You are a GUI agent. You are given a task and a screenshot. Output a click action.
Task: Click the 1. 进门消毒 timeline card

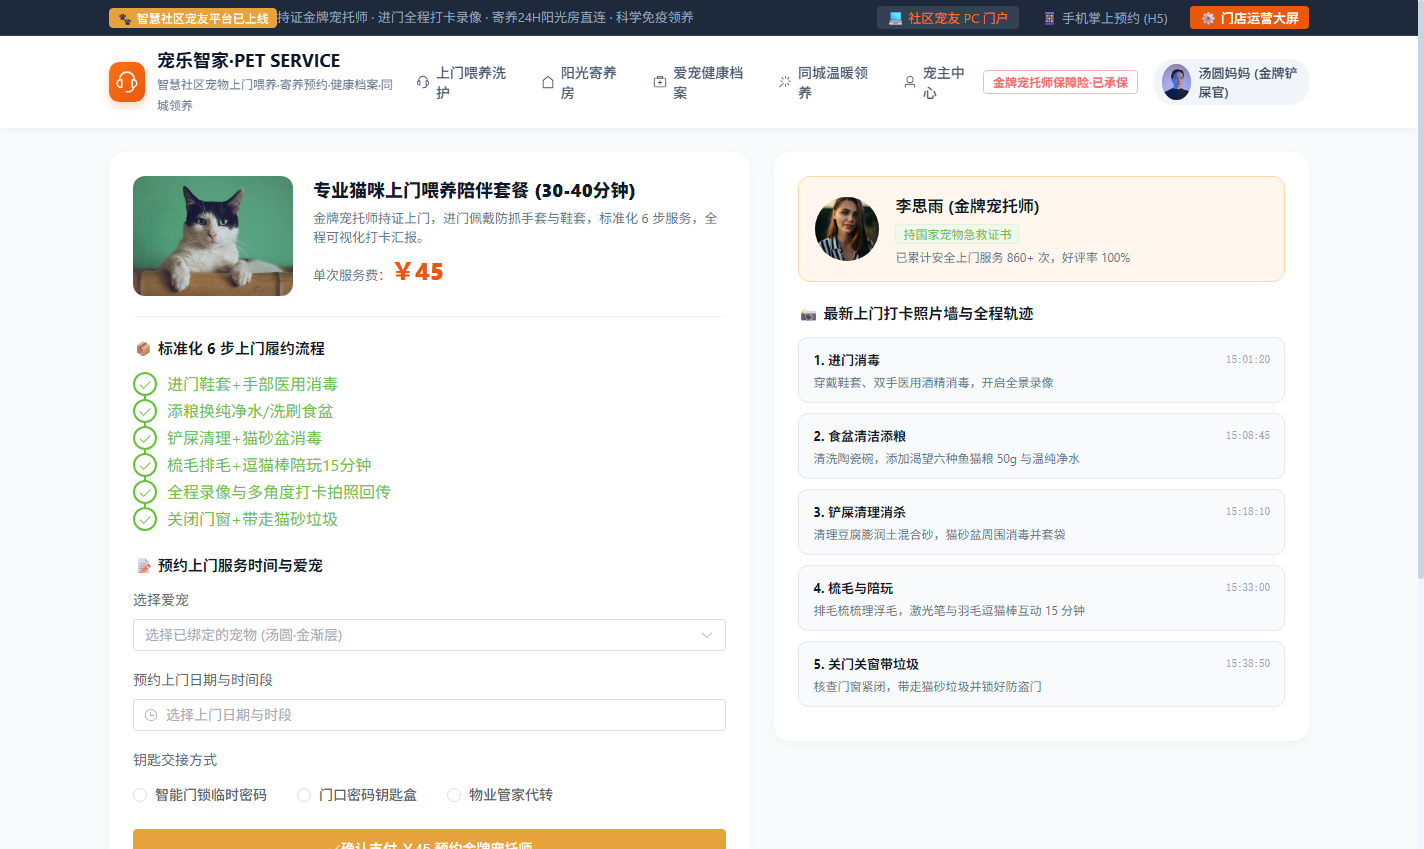(x=1041, y=370)
